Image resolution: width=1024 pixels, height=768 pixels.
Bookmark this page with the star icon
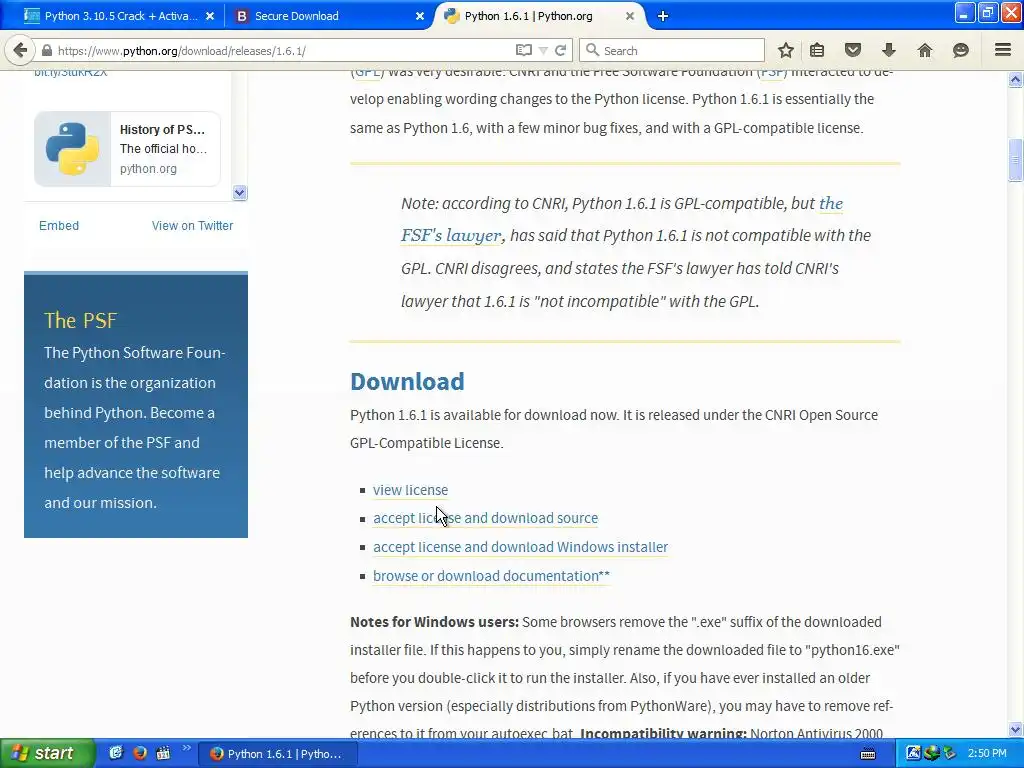coord(786,50)
